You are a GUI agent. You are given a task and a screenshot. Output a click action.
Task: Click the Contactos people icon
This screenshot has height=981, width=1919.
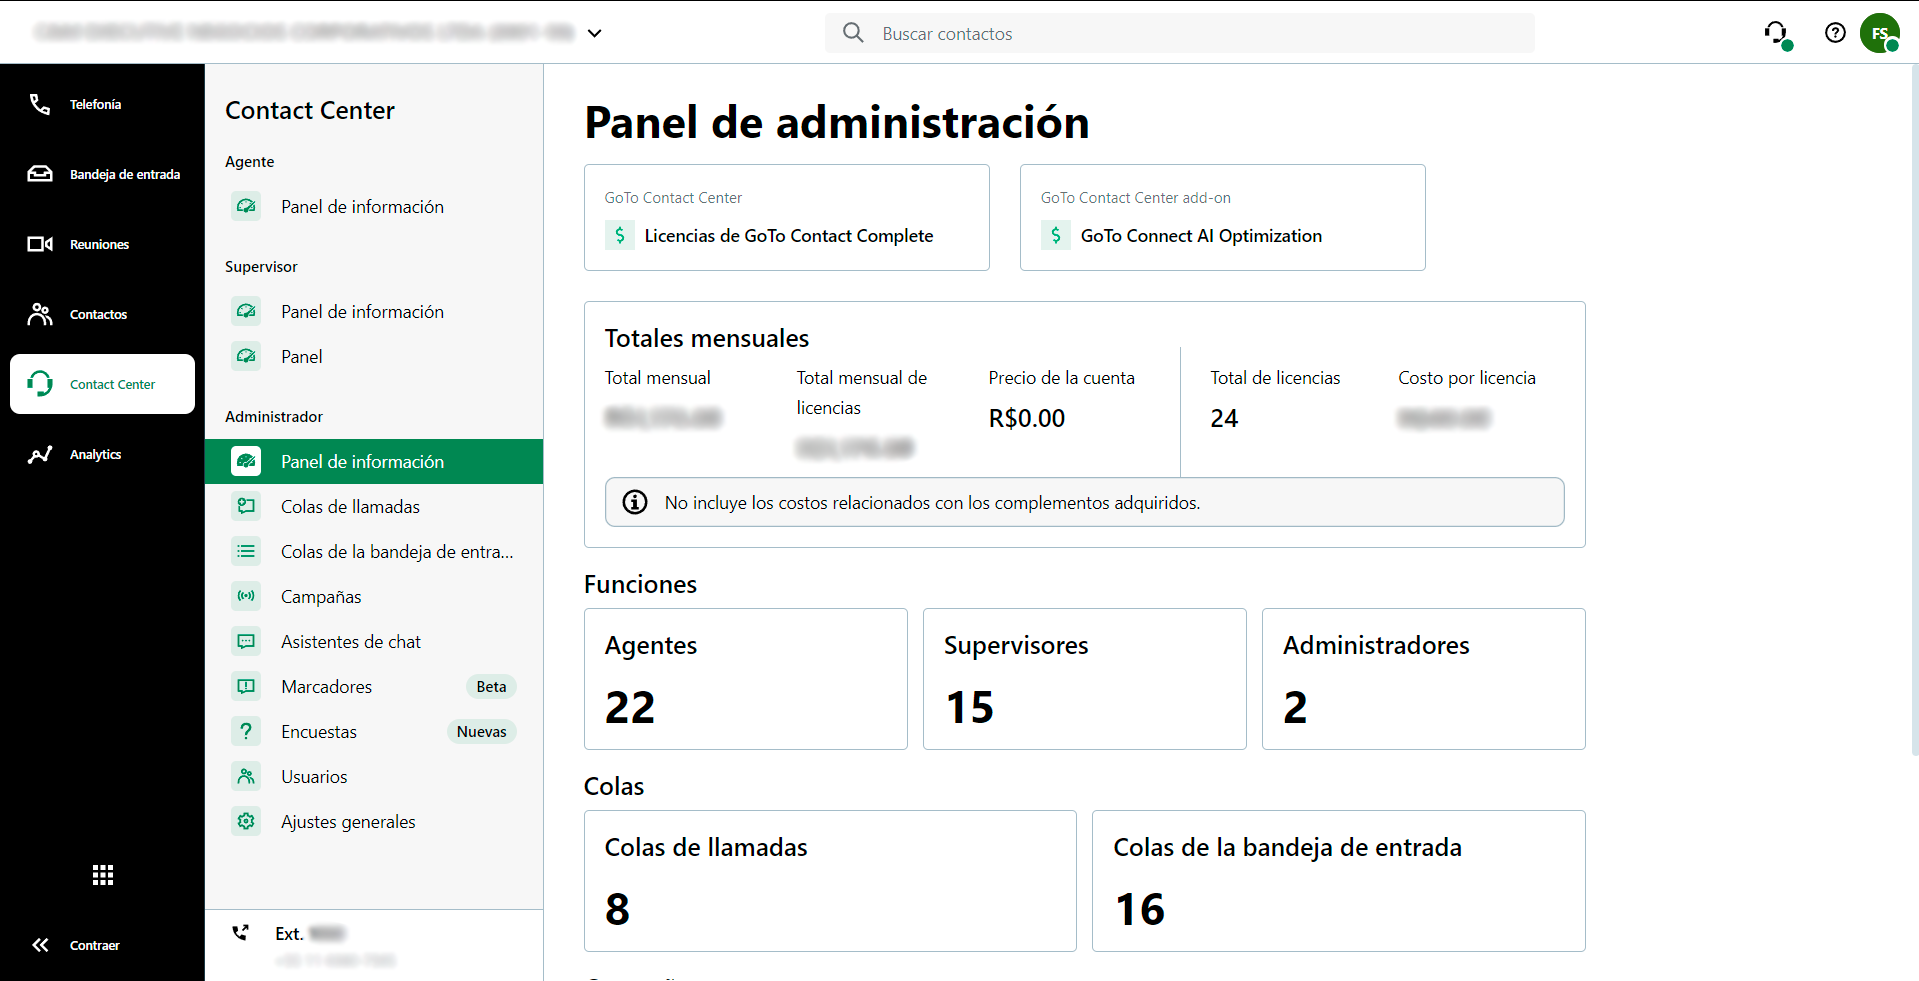click(40, 313)
